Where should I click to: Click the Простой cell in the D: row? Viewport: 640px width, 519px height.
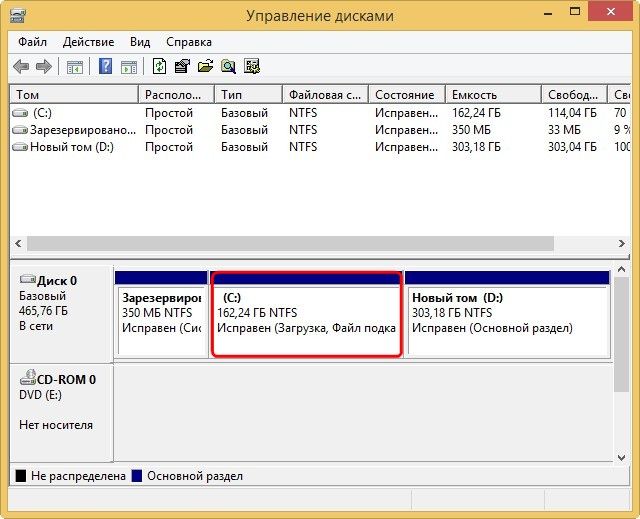click(169, 147)
